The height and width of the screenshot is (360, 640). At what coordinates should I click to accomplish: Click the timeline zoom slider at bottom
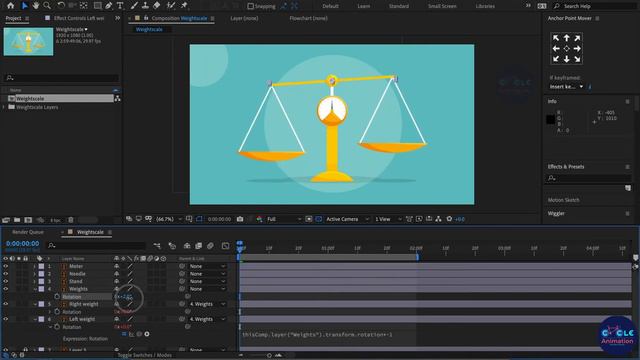point(269,356)
